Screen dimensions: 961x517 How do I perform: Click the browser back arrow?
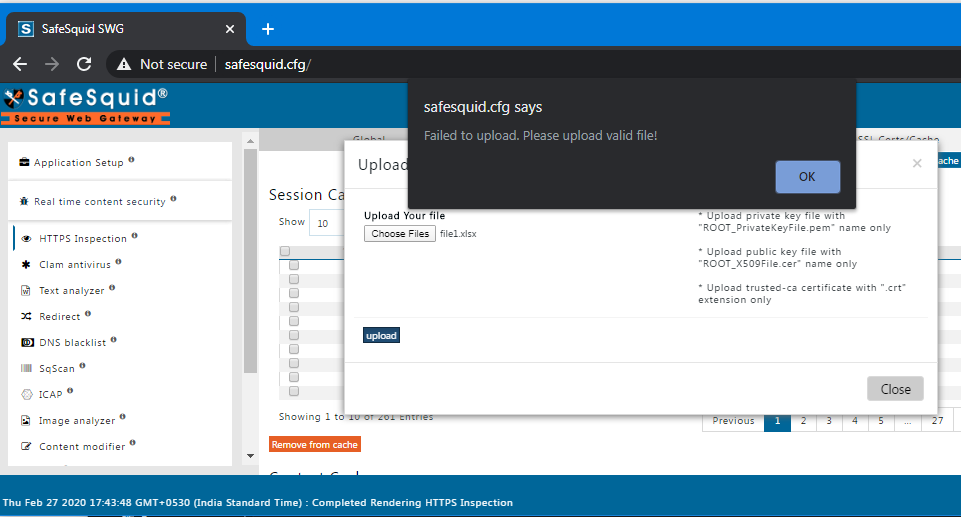[x=20, y=64]
